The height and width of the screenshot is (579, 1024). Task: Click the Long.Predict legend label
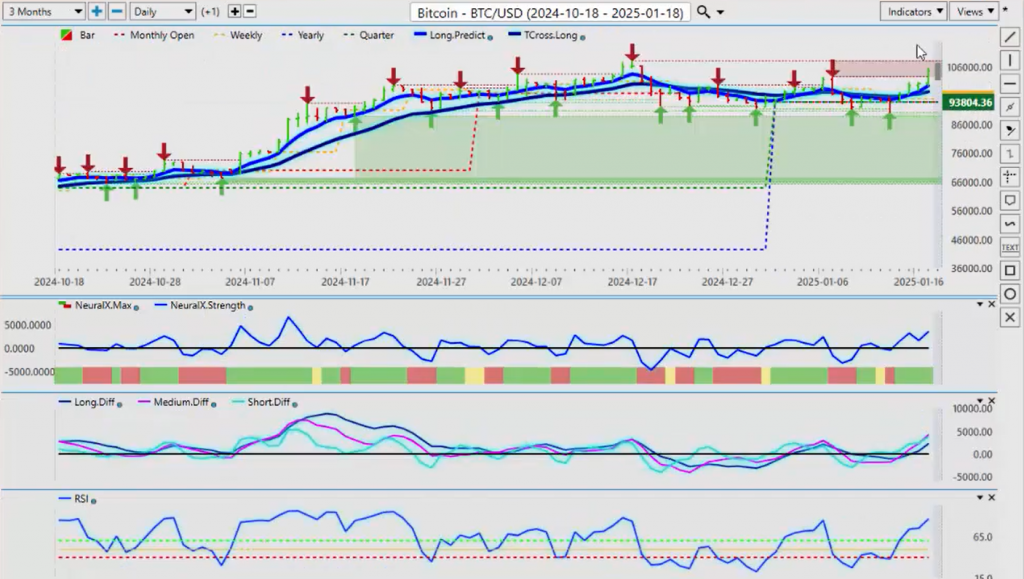point(457,35)
